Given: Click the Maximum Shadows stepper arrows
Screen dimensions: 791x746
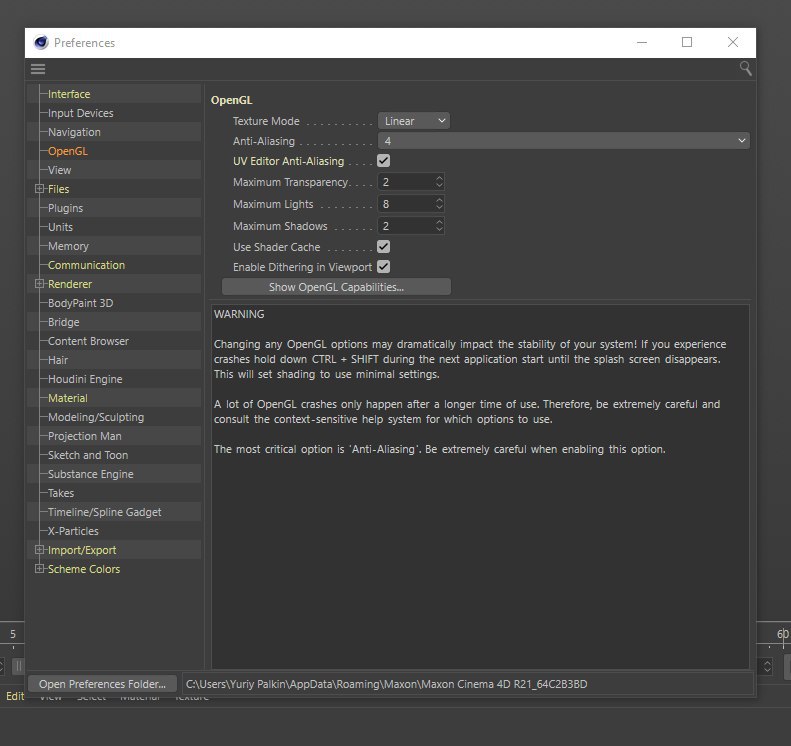Looking at the screenshot, I should pos(439,225).
